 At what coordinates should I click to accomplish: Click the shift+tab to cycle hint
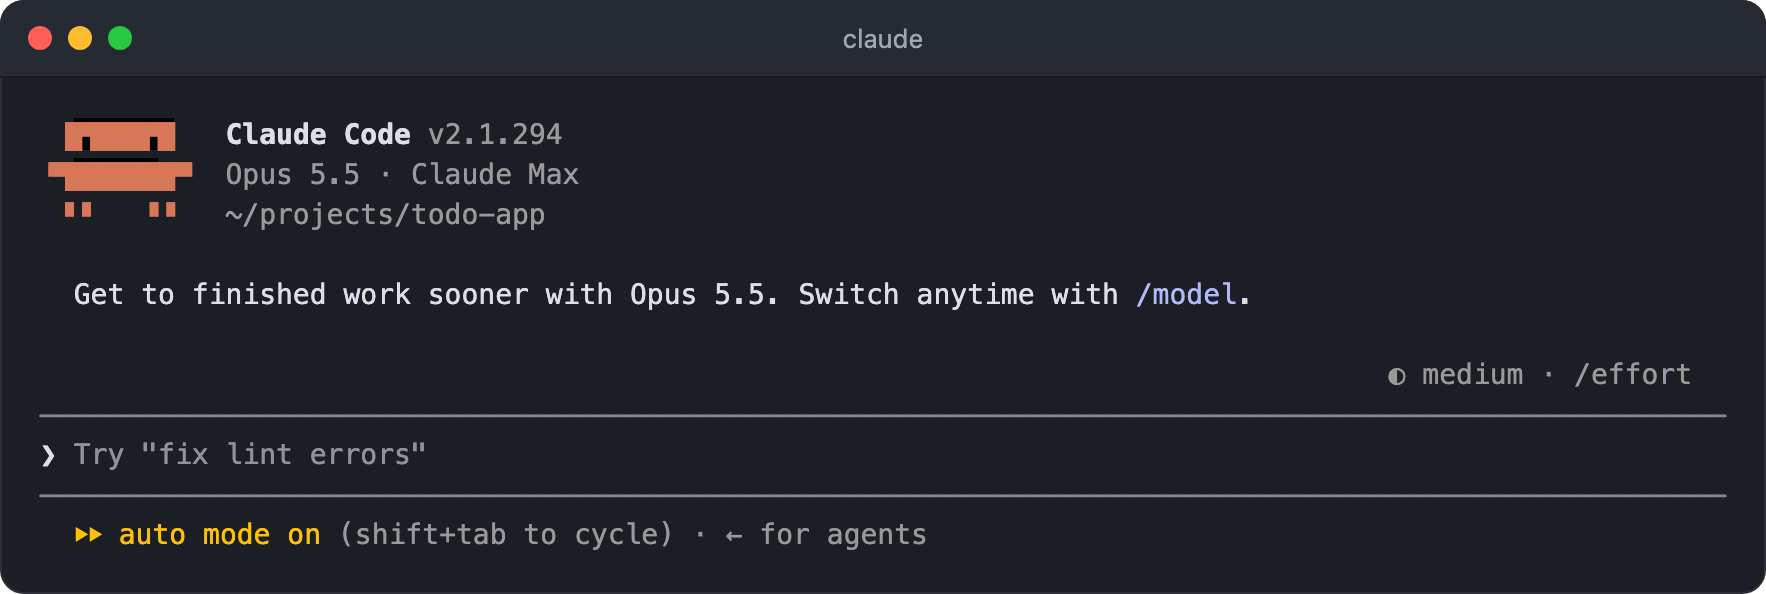click(x=506, y=535)
